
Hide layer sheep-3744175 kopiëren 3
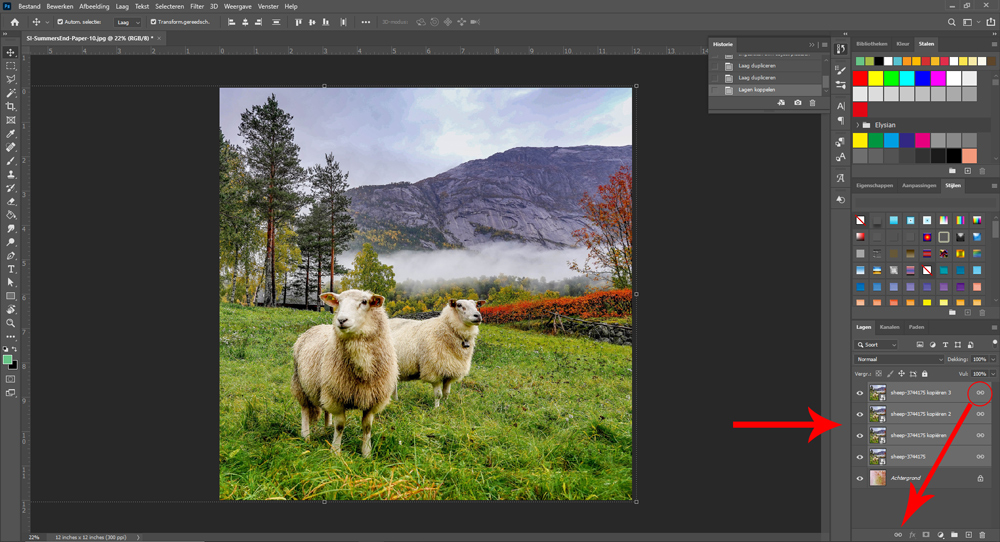860,393
